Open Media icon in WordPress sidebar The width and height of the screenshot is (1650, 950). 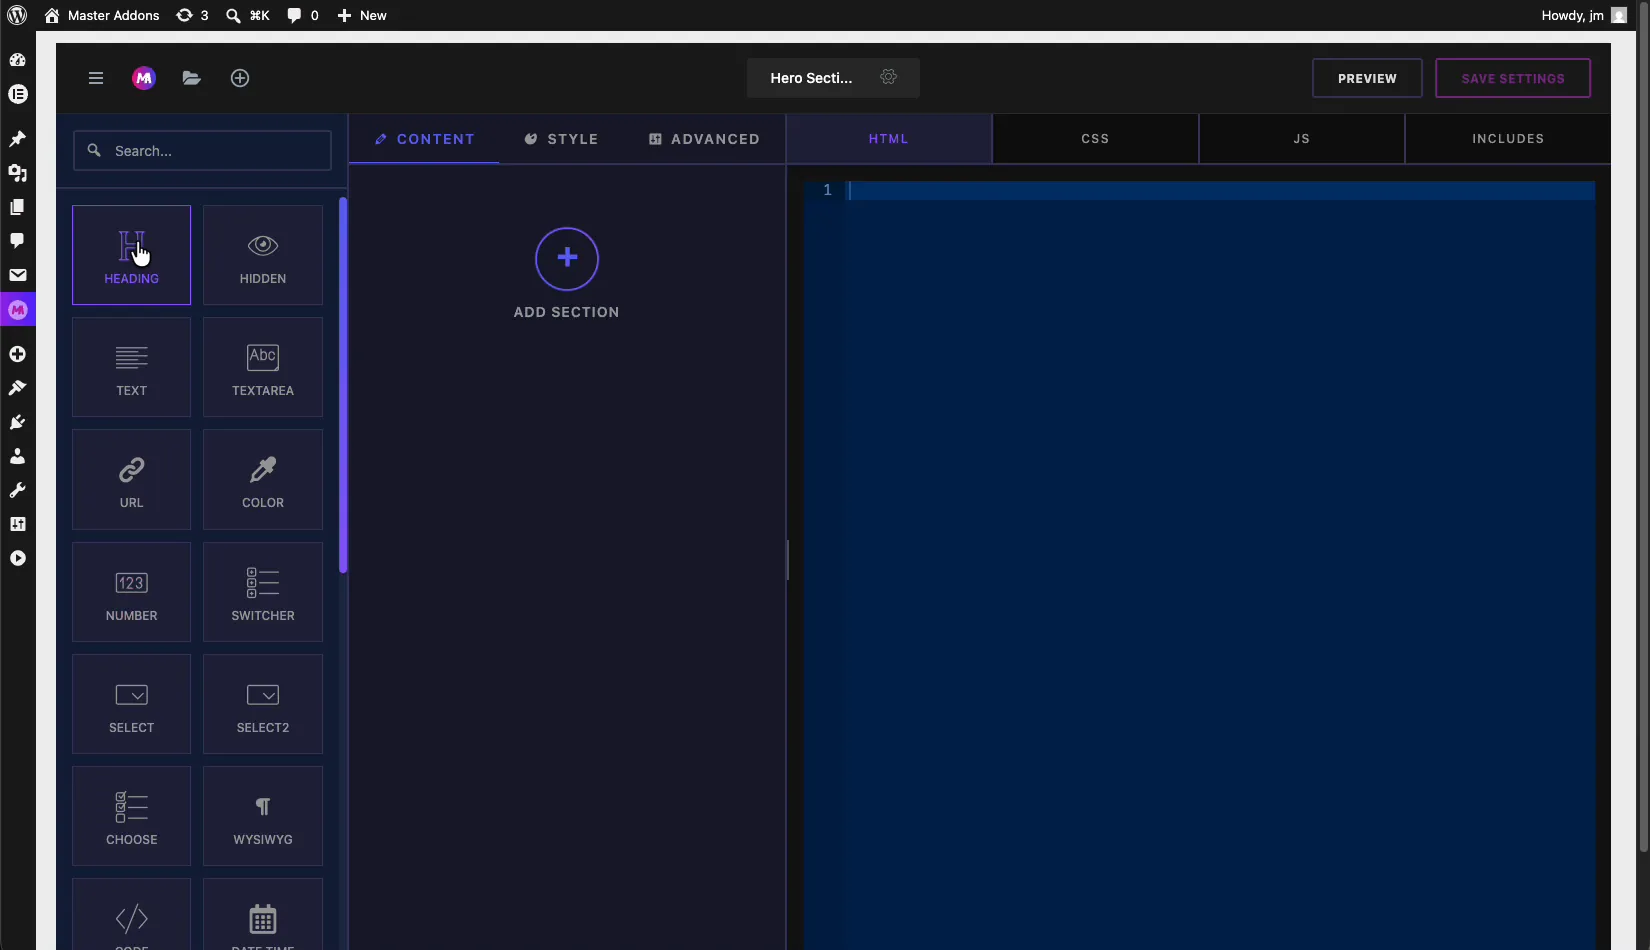click(17, 173)
